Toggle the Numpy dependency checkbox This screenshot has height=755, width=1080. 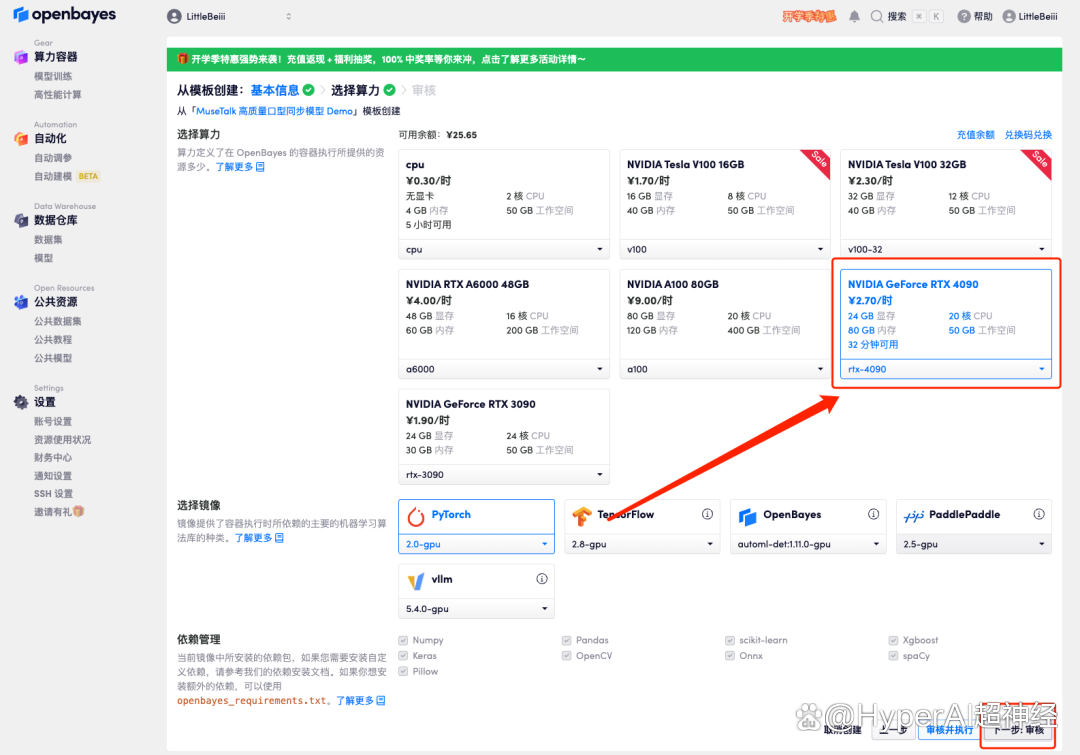pos(403,641)
